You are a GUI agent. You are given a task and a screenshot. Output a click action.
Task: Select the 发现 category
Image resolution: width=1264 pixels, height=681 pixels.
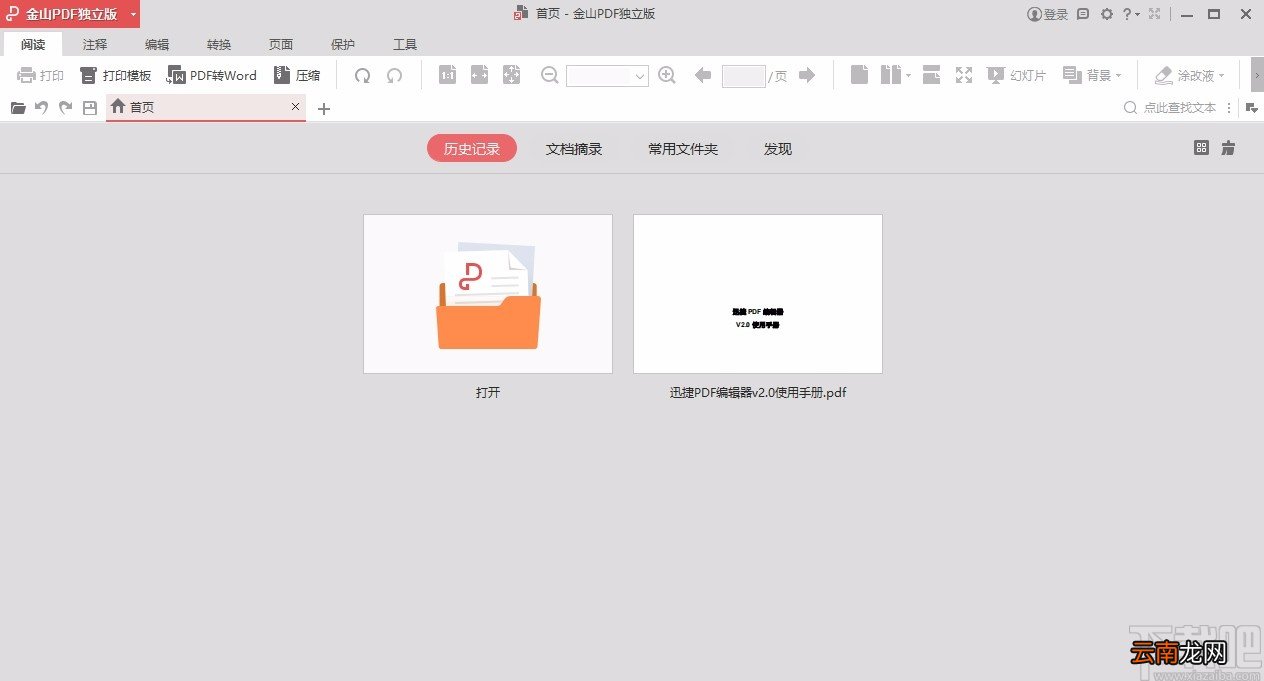pyautogui.click(x=778, y=149)
